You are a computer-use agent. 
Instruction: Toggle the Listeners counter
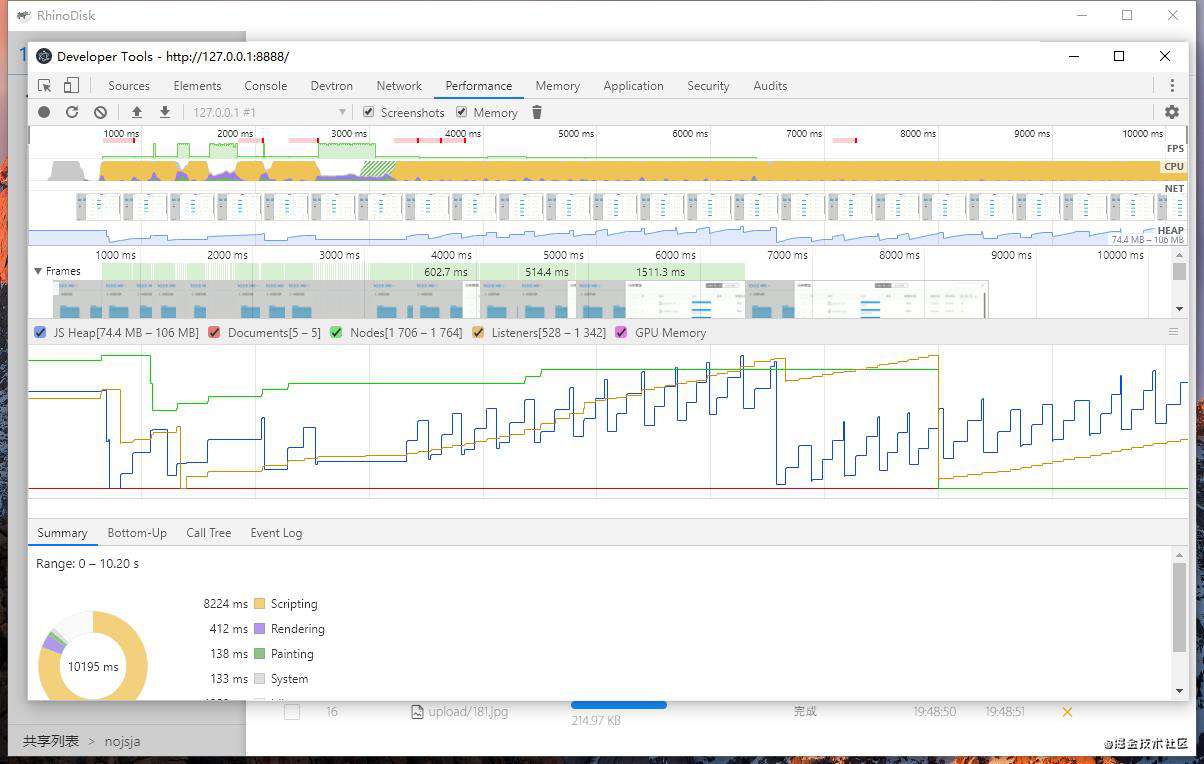(x=478, y=332)
